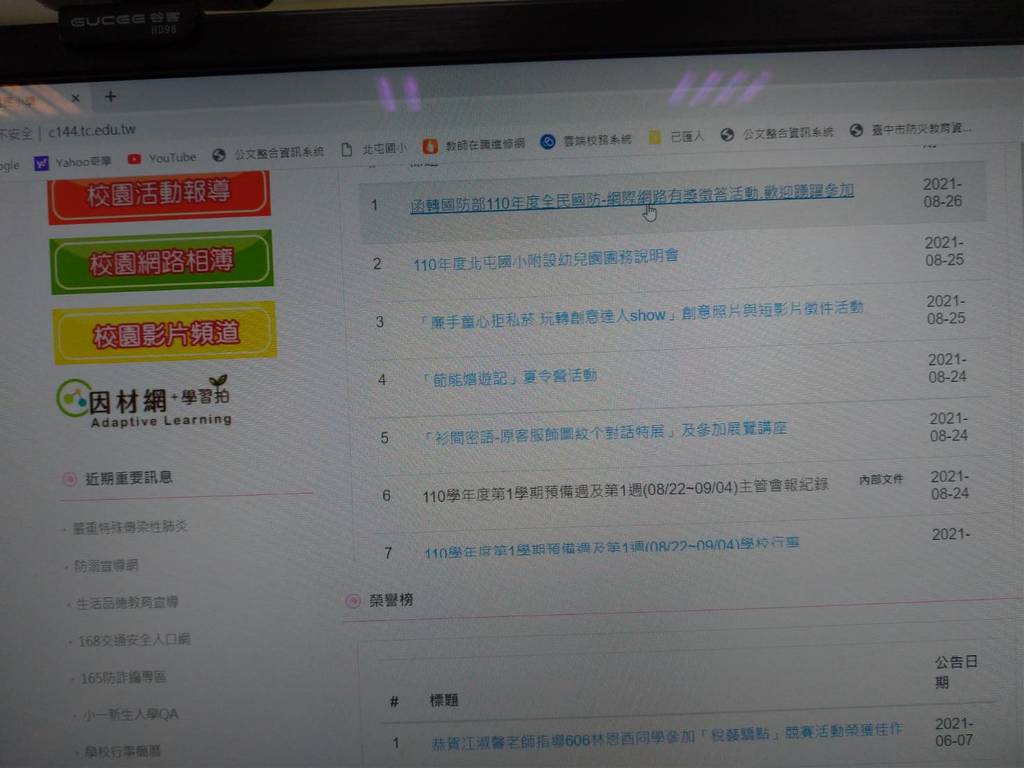Open the YouTube bookmark
The width and height of the screenshot is (1024, 768).
coord(162,158)
